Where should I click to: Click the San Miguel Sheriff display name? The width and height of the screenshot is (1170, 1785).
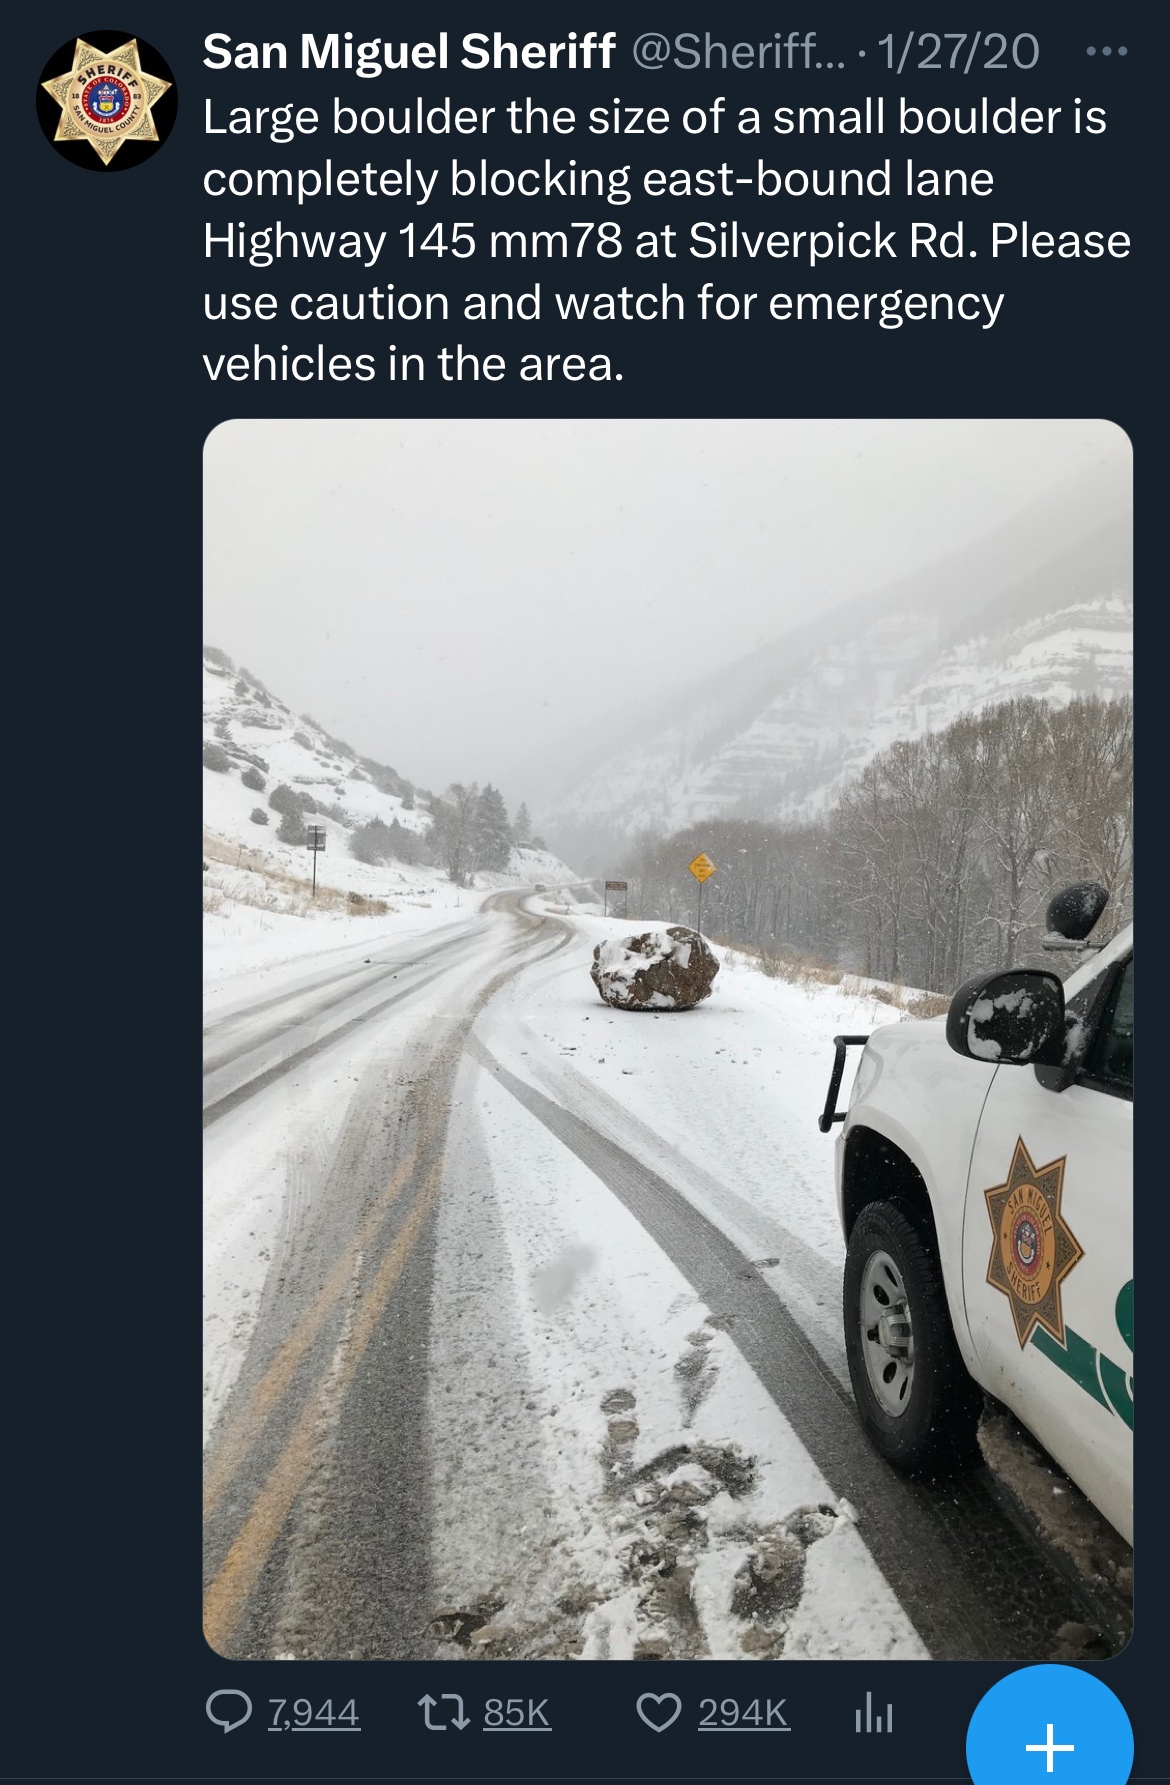point(409,52)
